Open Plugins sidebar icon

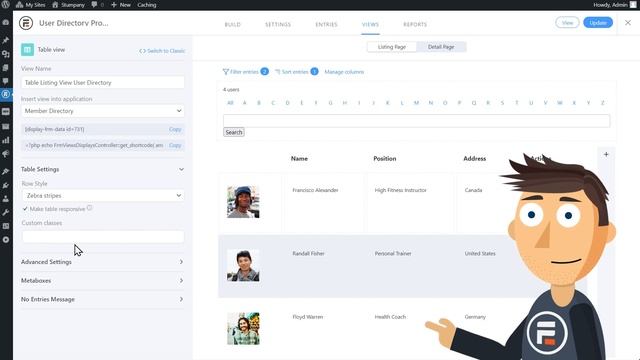(6, 185)
